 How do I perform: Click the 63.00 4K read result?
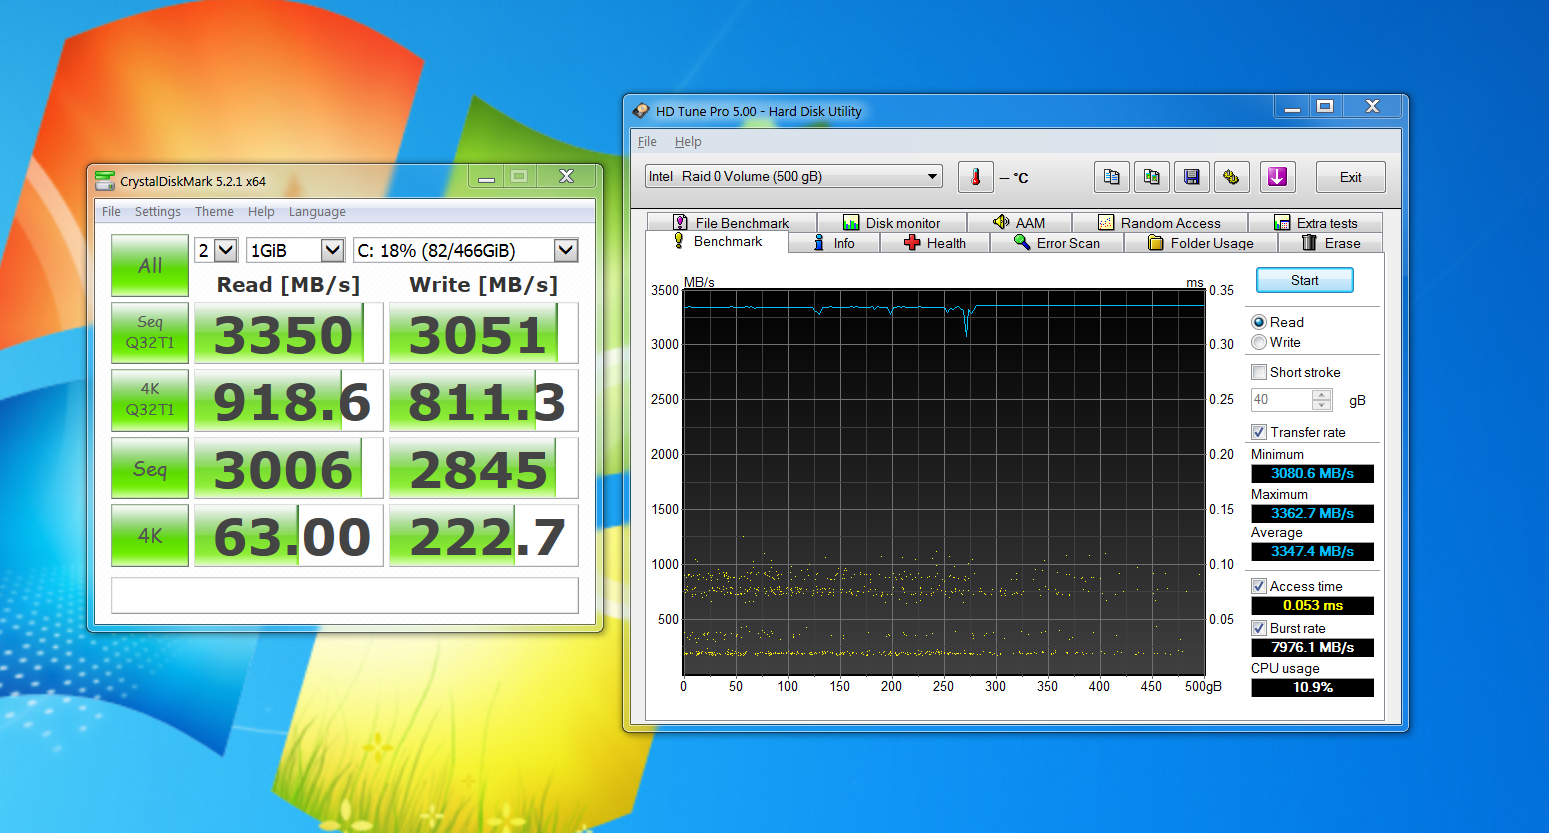click(289, 536)
